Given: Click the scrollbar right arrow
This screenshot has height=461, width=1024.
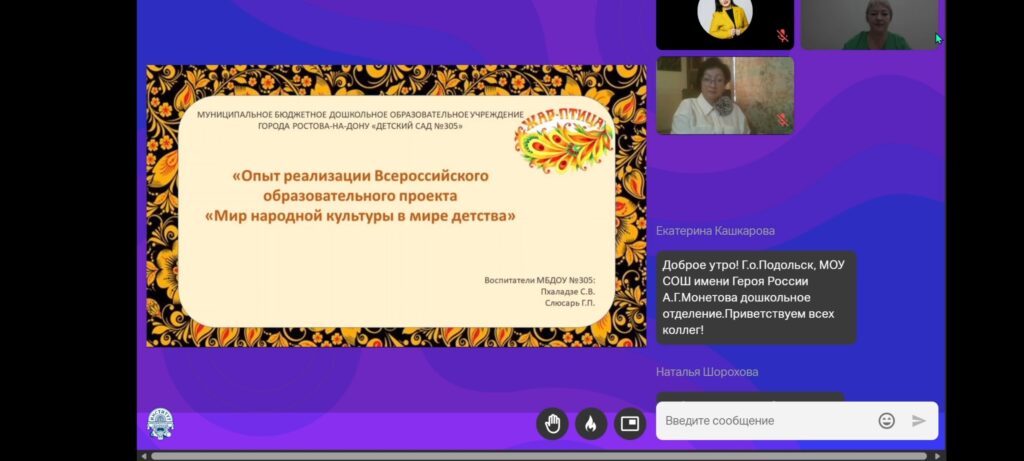Looking at the screenshot, I should click(938, 456).
